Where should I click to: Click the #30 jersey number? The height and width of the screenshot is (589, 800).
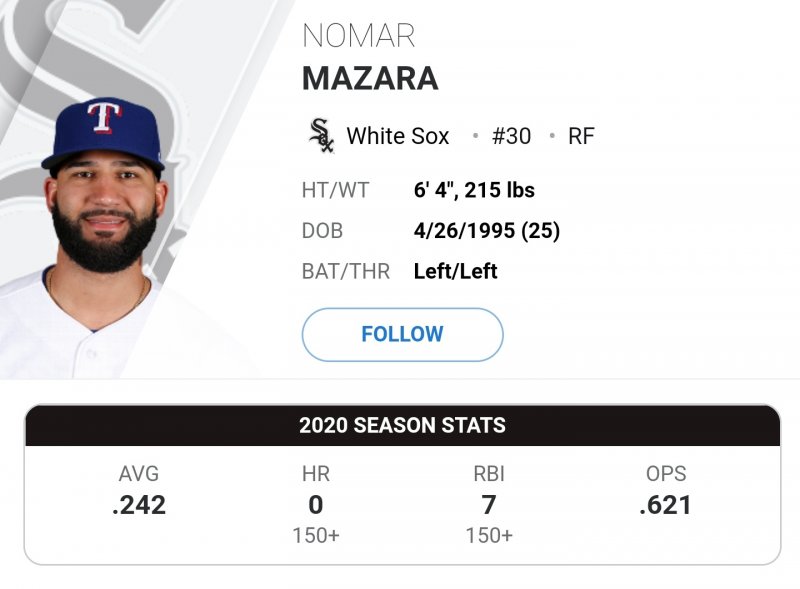[x=511, y=136]
